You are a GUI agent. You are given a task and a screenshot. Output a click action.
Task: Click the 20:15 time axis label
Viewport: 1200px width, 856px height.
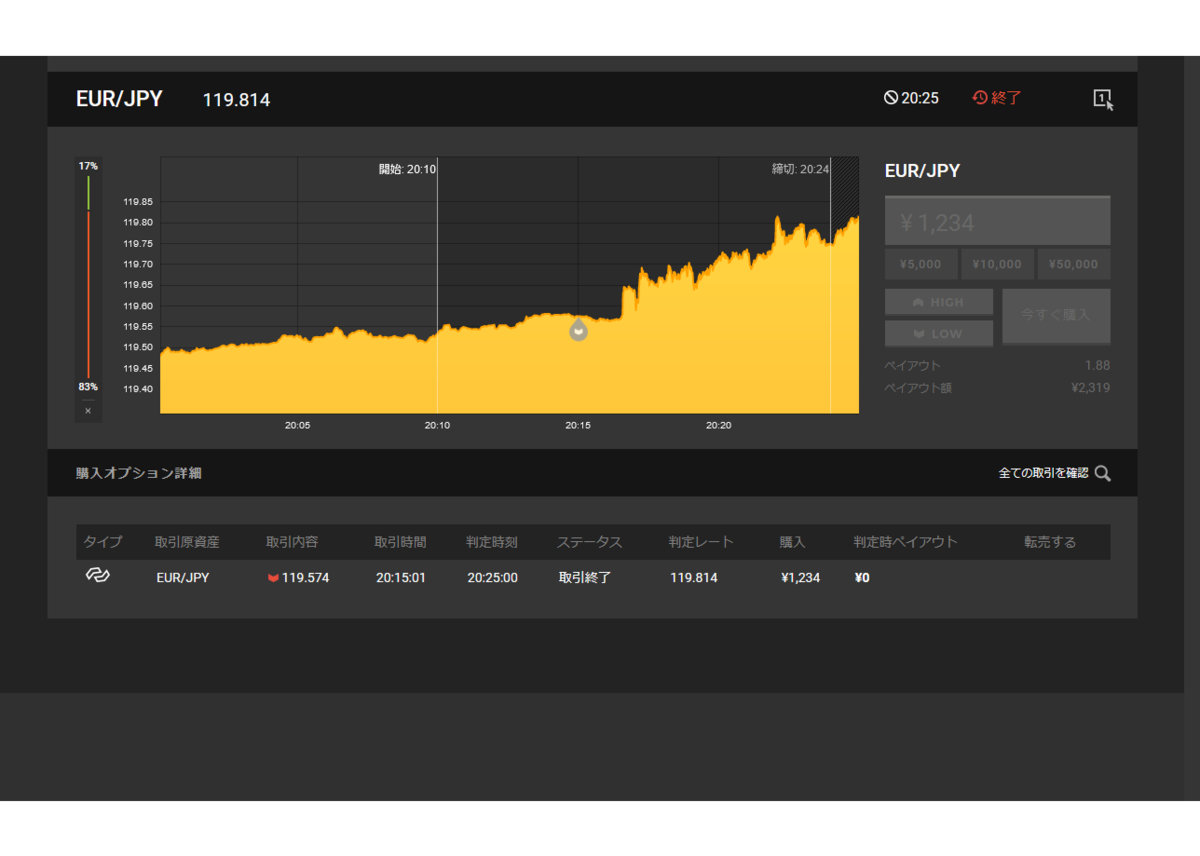point(578,425)
